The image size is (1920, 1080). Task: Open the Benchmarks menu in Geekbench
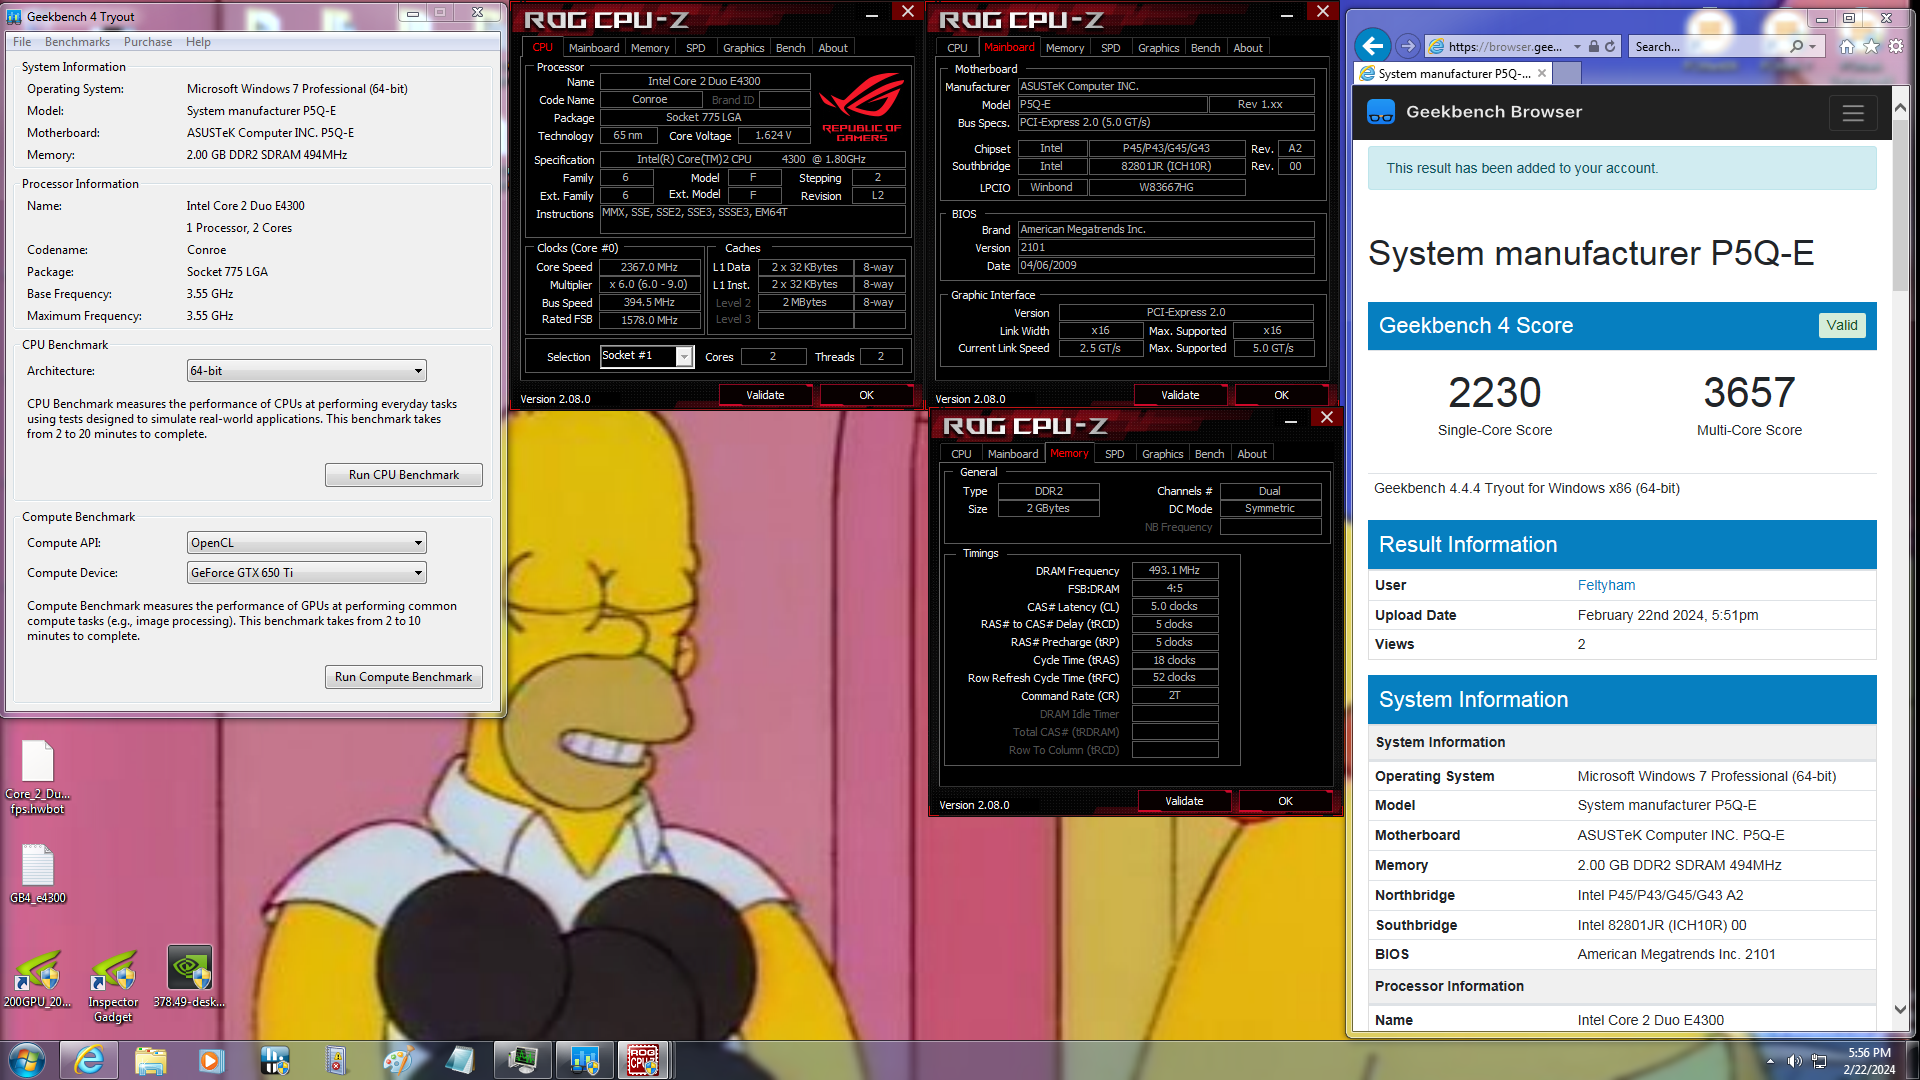[x=77, y=42]
